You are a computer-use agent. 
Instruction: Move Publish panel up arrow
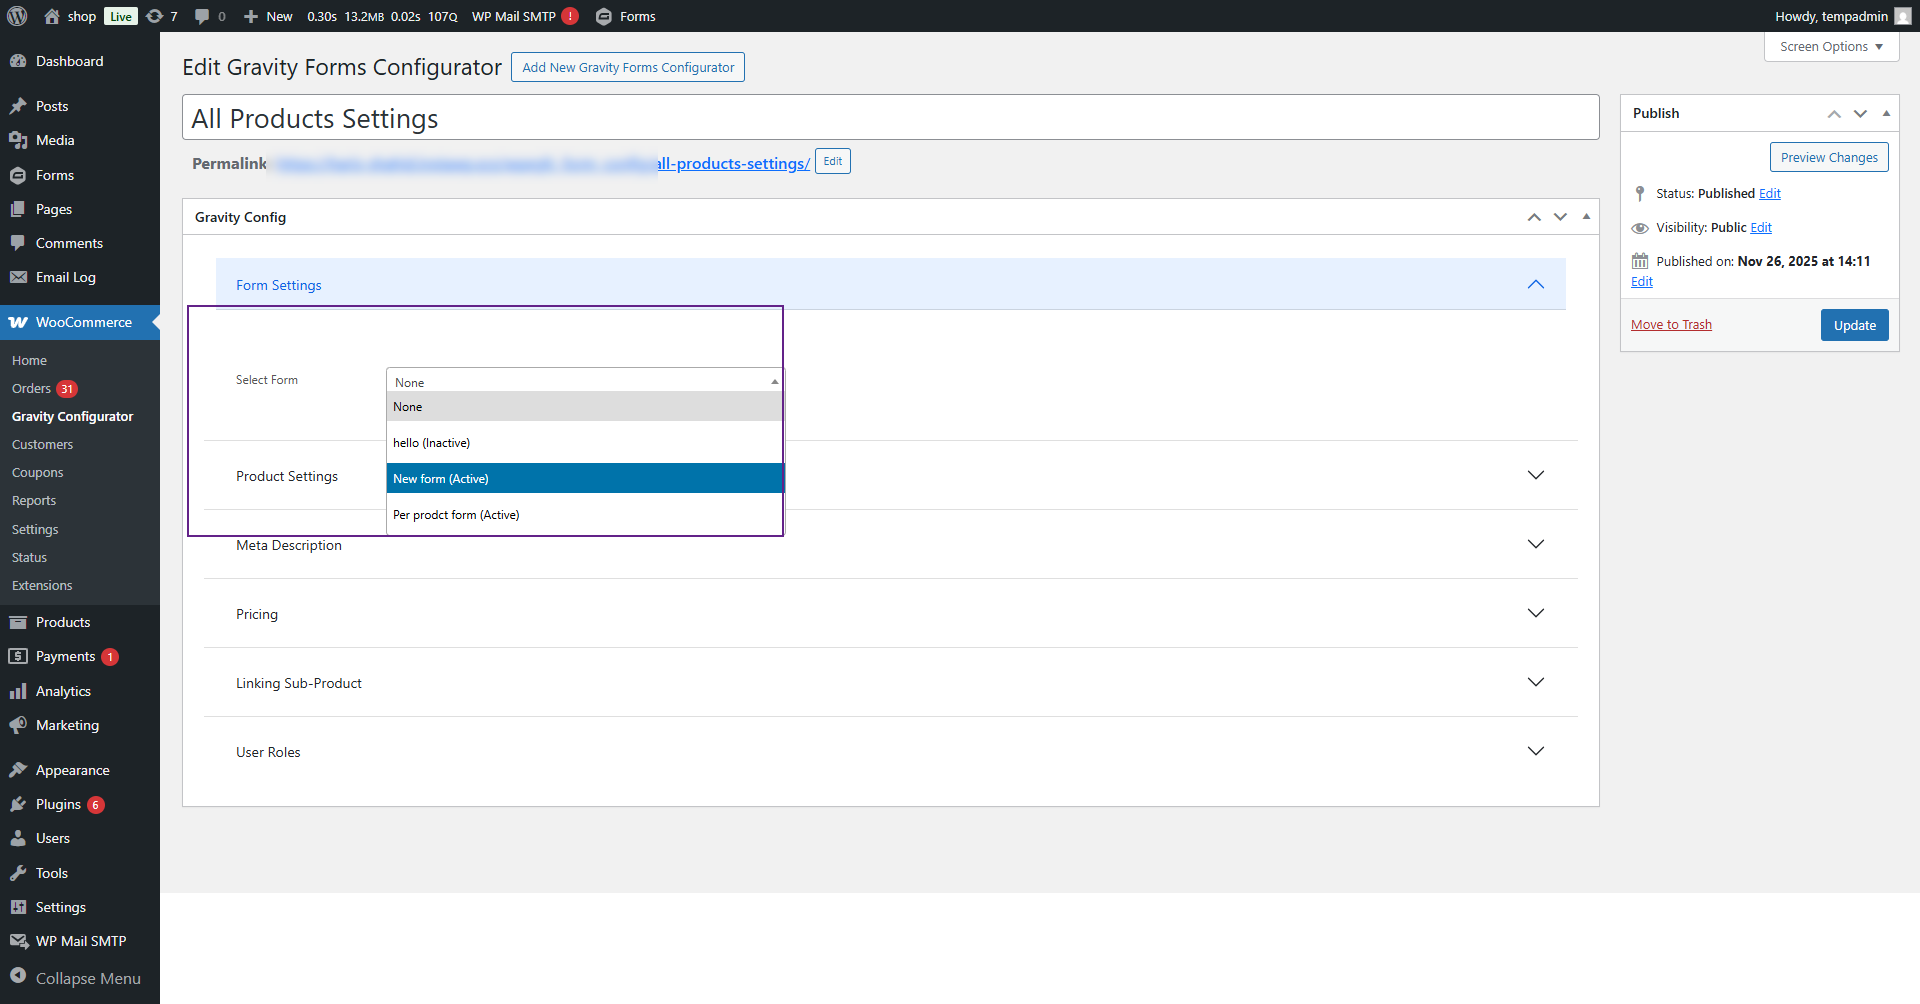click(x=1834, y=113)
